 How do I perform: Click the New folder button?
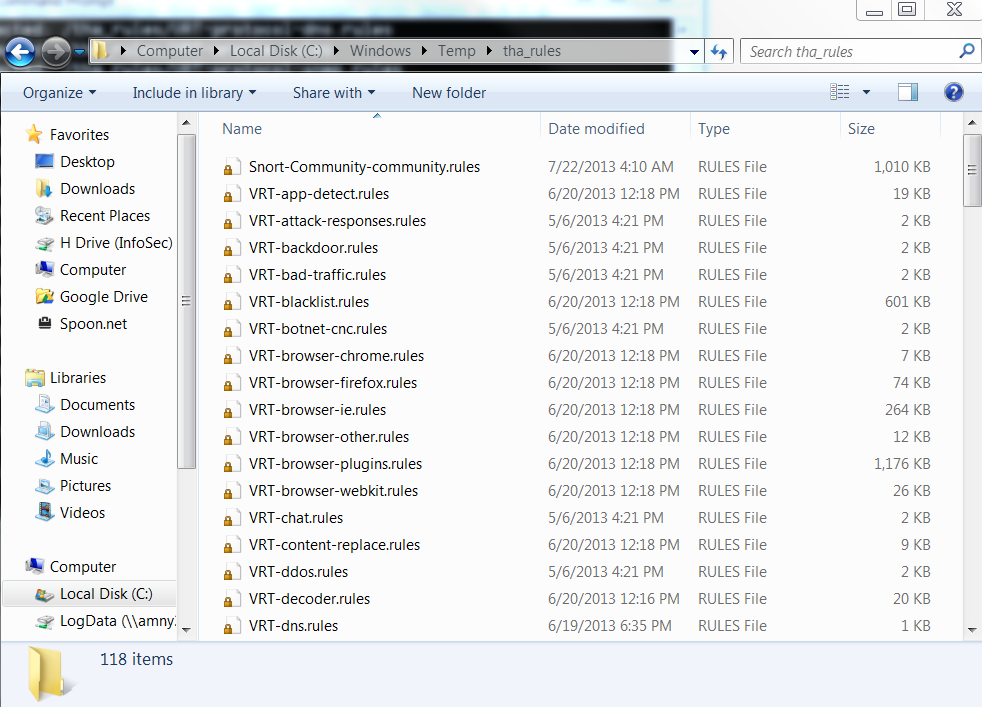coord(449,93)
